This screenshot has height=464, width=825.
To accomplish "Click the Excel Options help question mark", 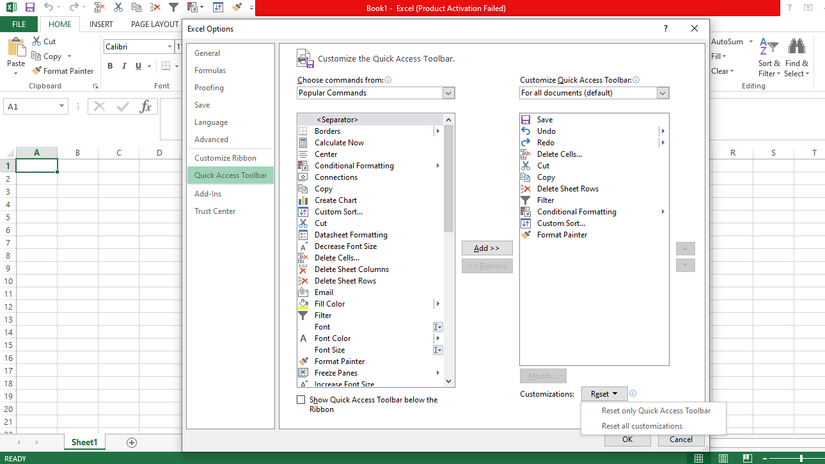I will click(x=666, y=29).
